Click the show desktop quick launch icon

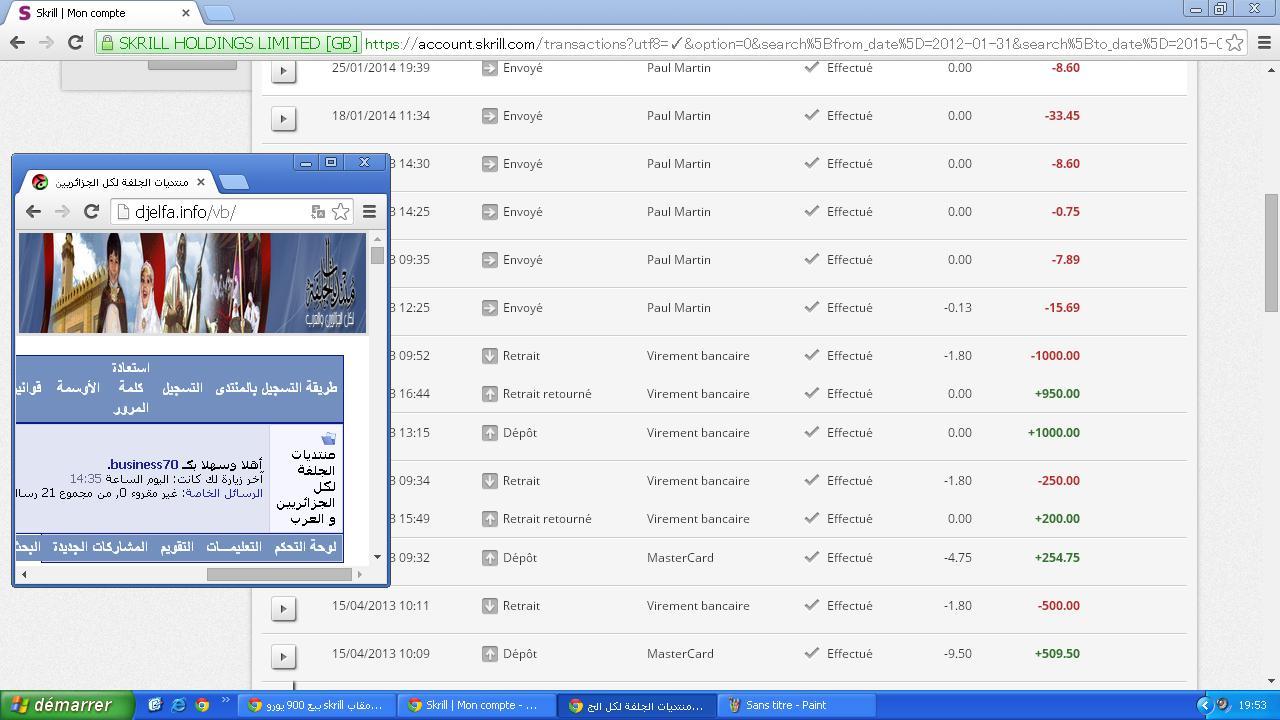155,705
